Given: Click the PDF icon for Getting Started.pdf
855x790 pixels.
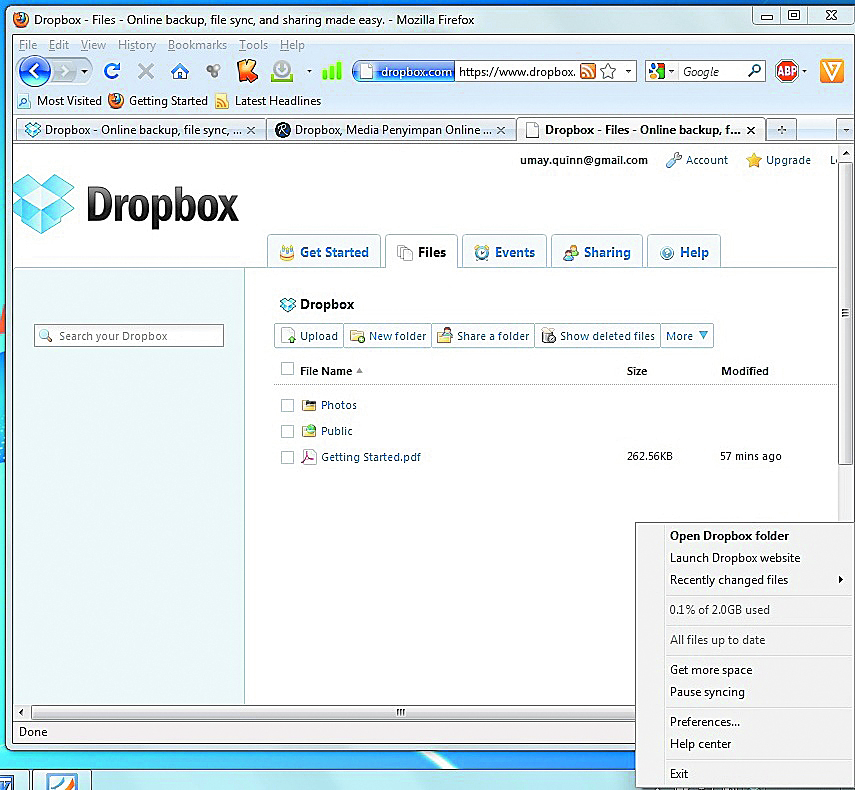Looking at the screenshot, I should point(309,457).
